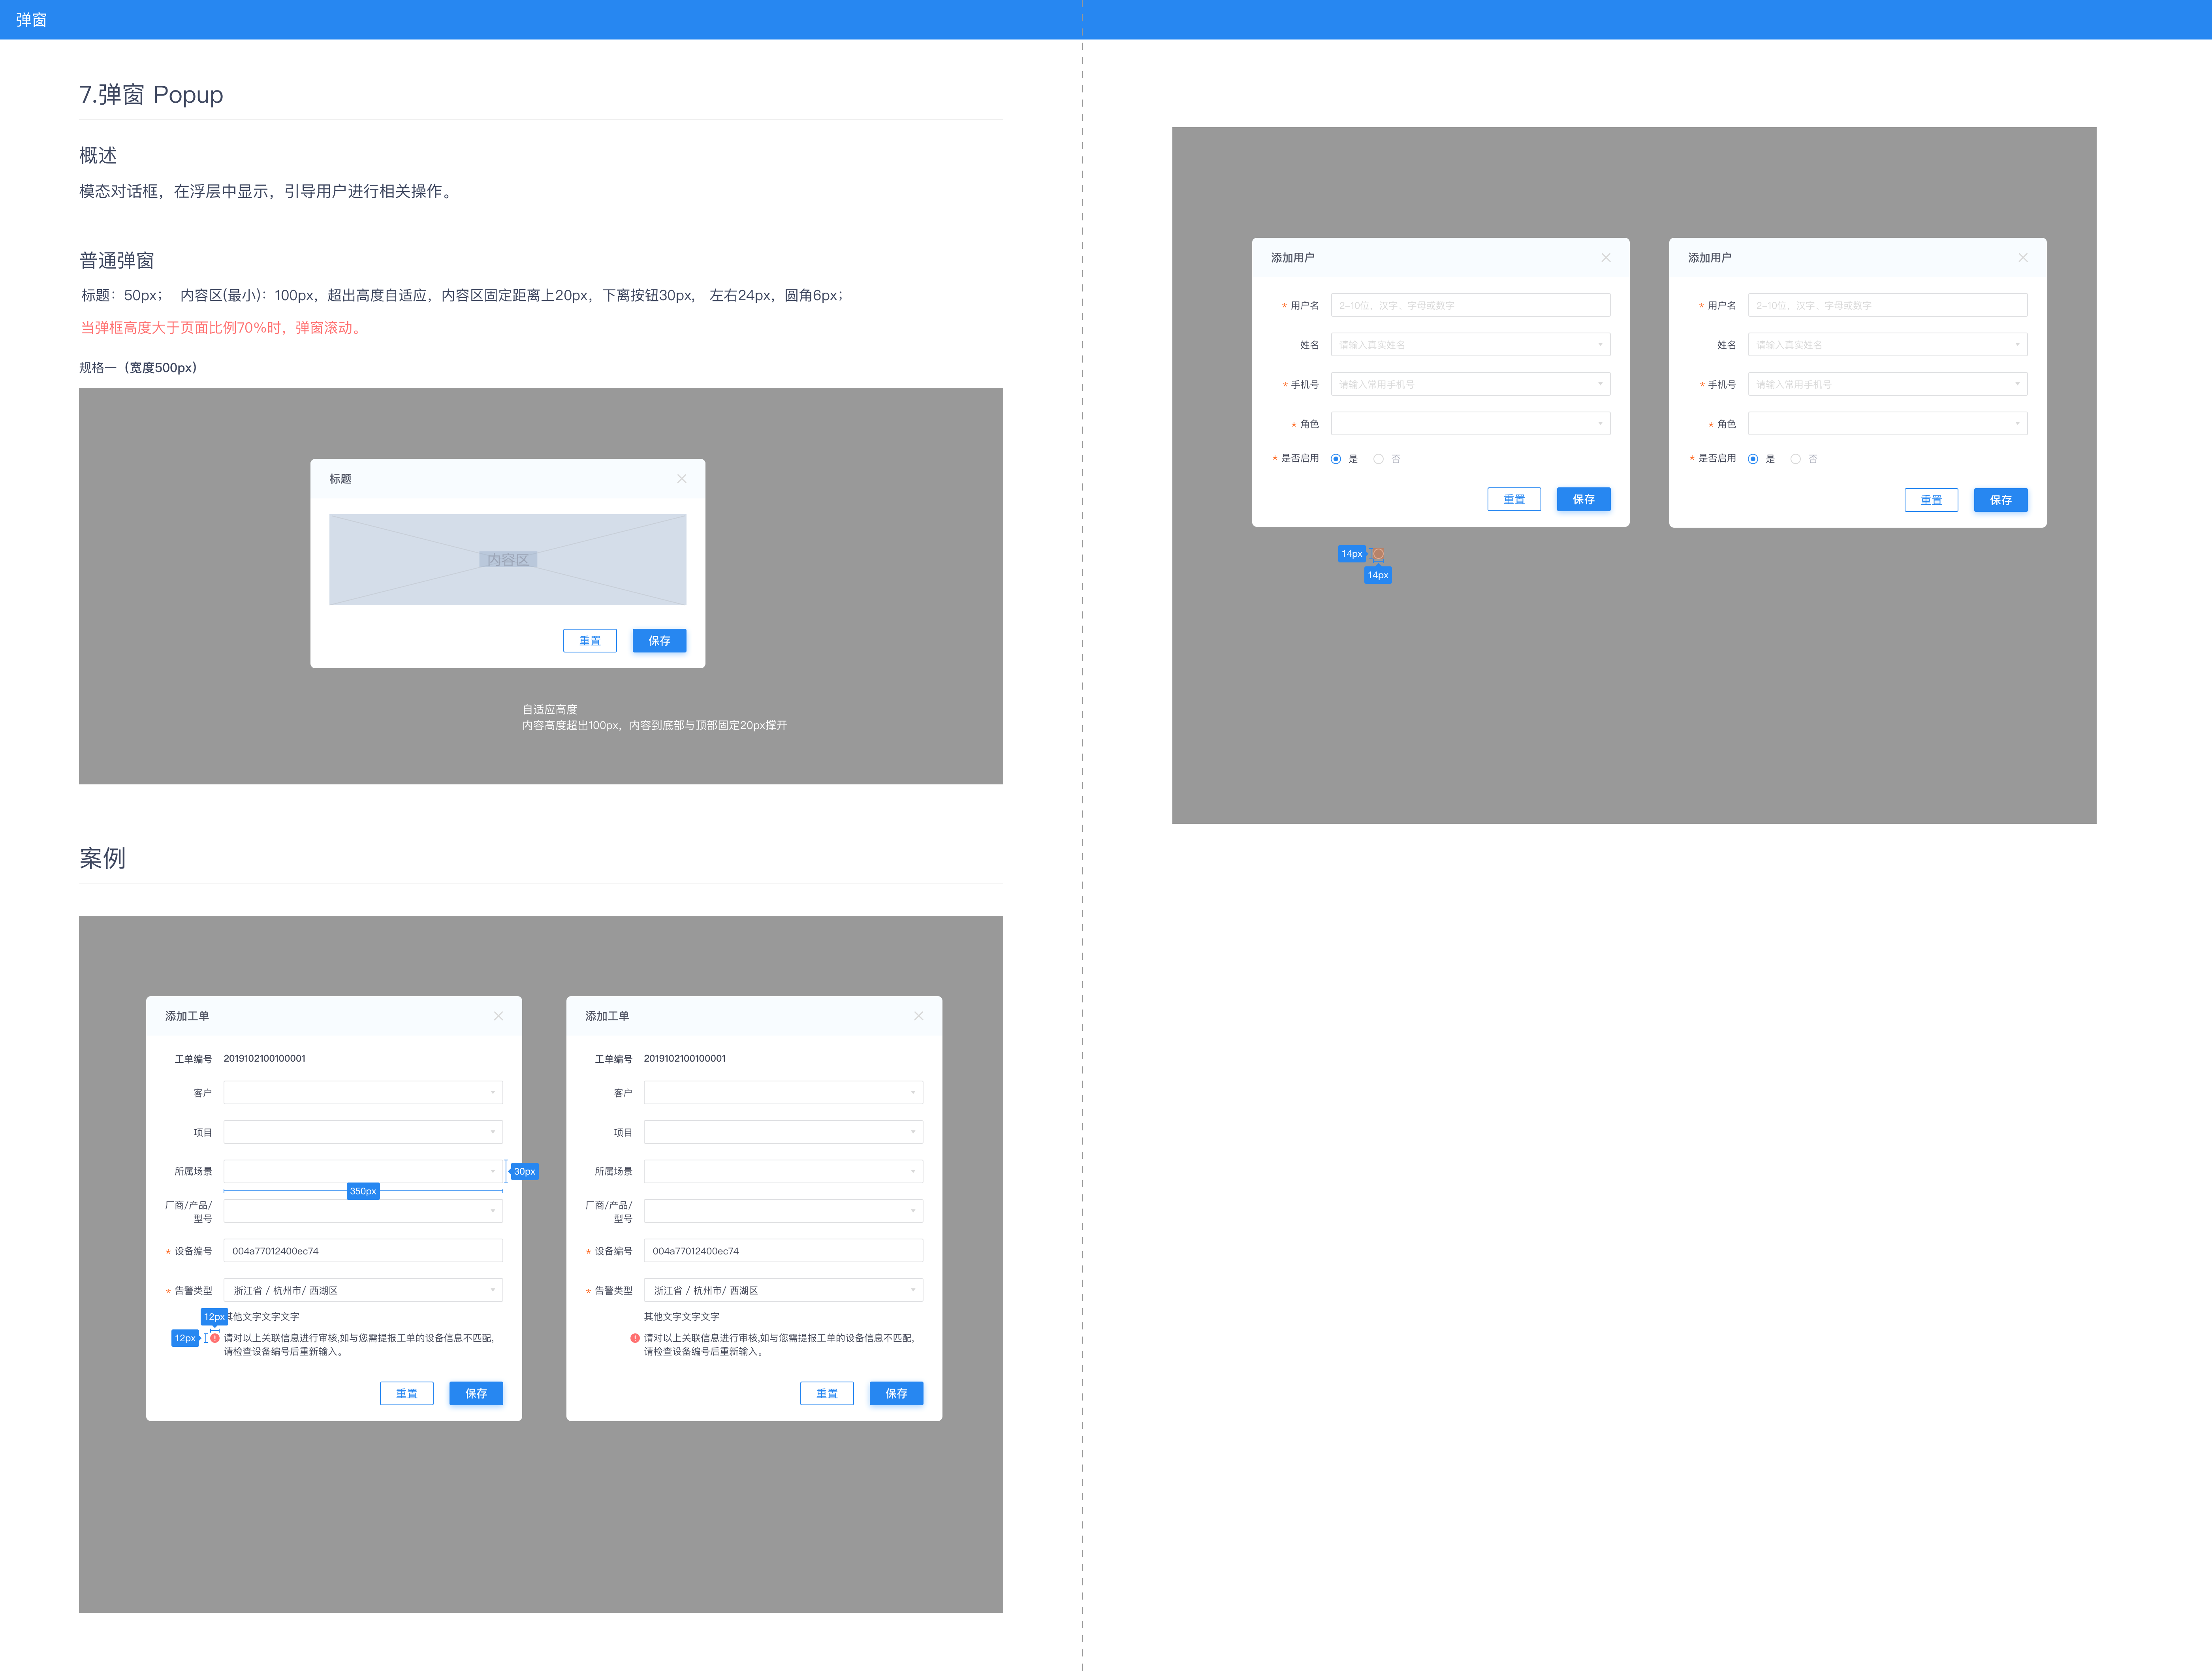Viewport: 2212px width, 1677px height.
Task: Click the orange circle sample below 添加用户 dialog
Action: pos(1378,554)
